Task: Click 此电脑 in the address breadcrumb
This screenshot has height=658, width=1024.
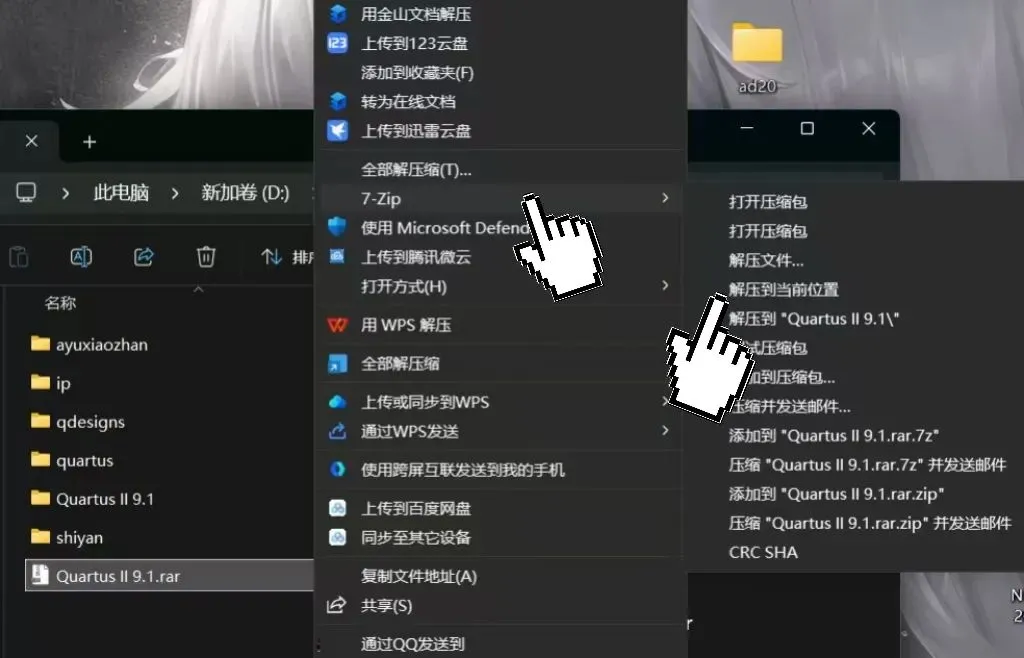Action: point(121,193)
